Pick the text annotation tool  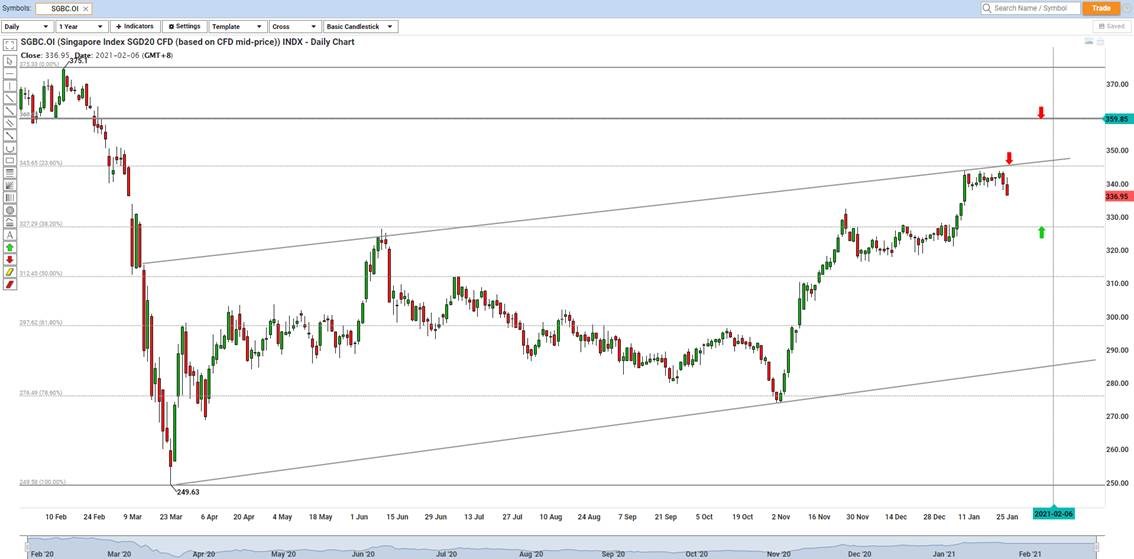[9, 234]
